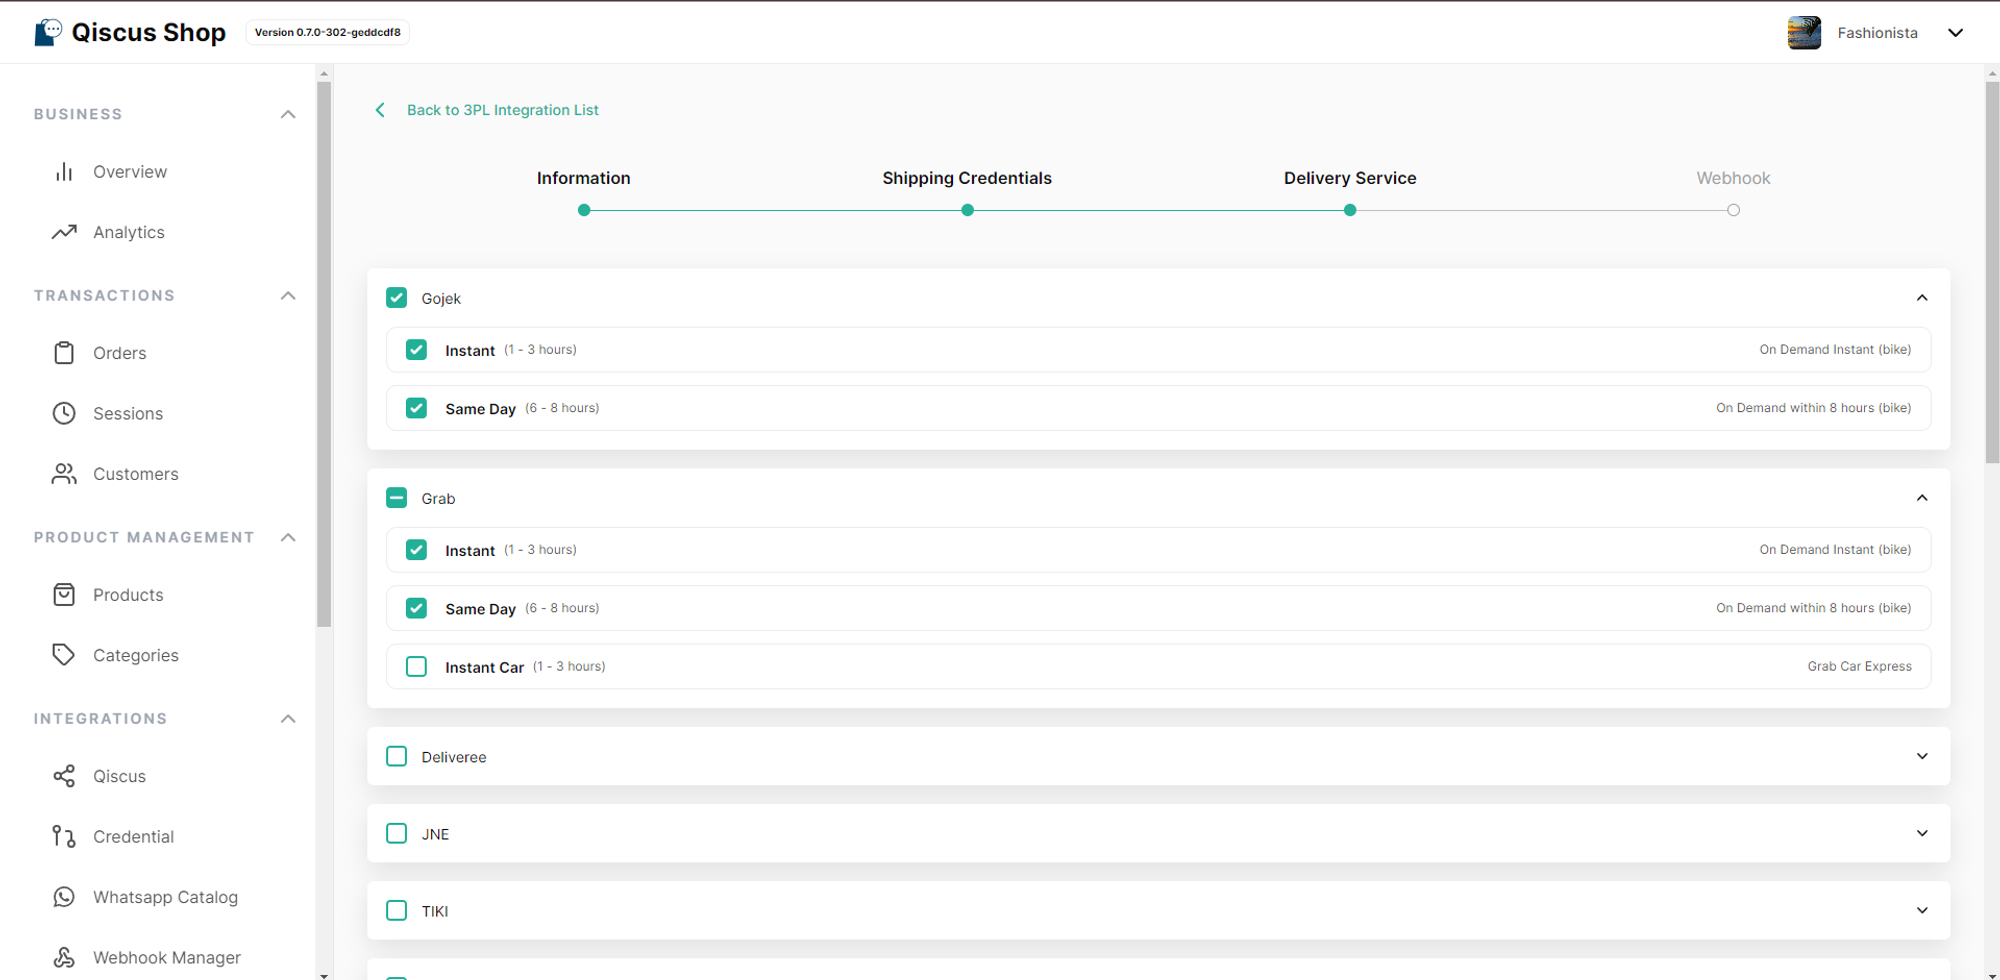The image size is (2000, 980).
Task: Click the Credential git branch icon
Action: click(64, 836)
